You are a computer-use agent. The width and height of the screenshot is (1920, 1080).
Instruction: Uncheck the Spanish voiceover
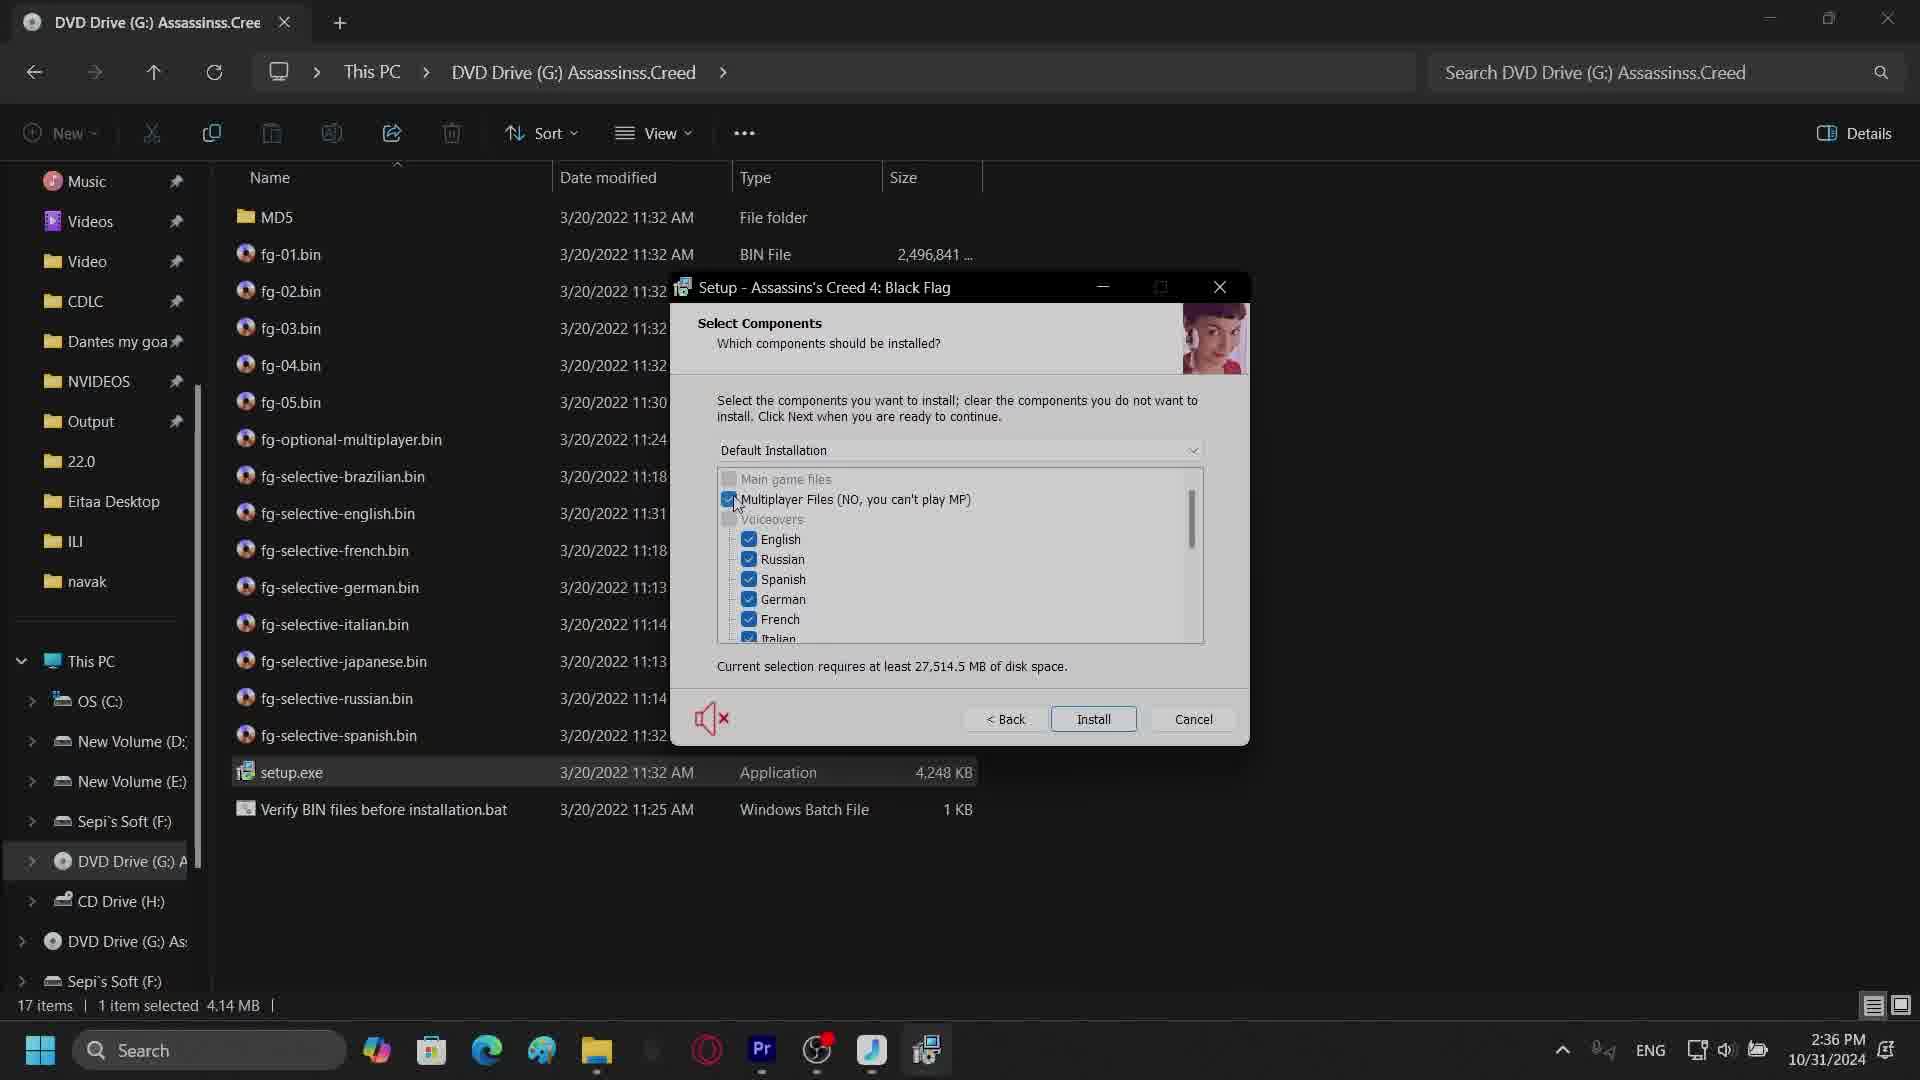(749, 579)
